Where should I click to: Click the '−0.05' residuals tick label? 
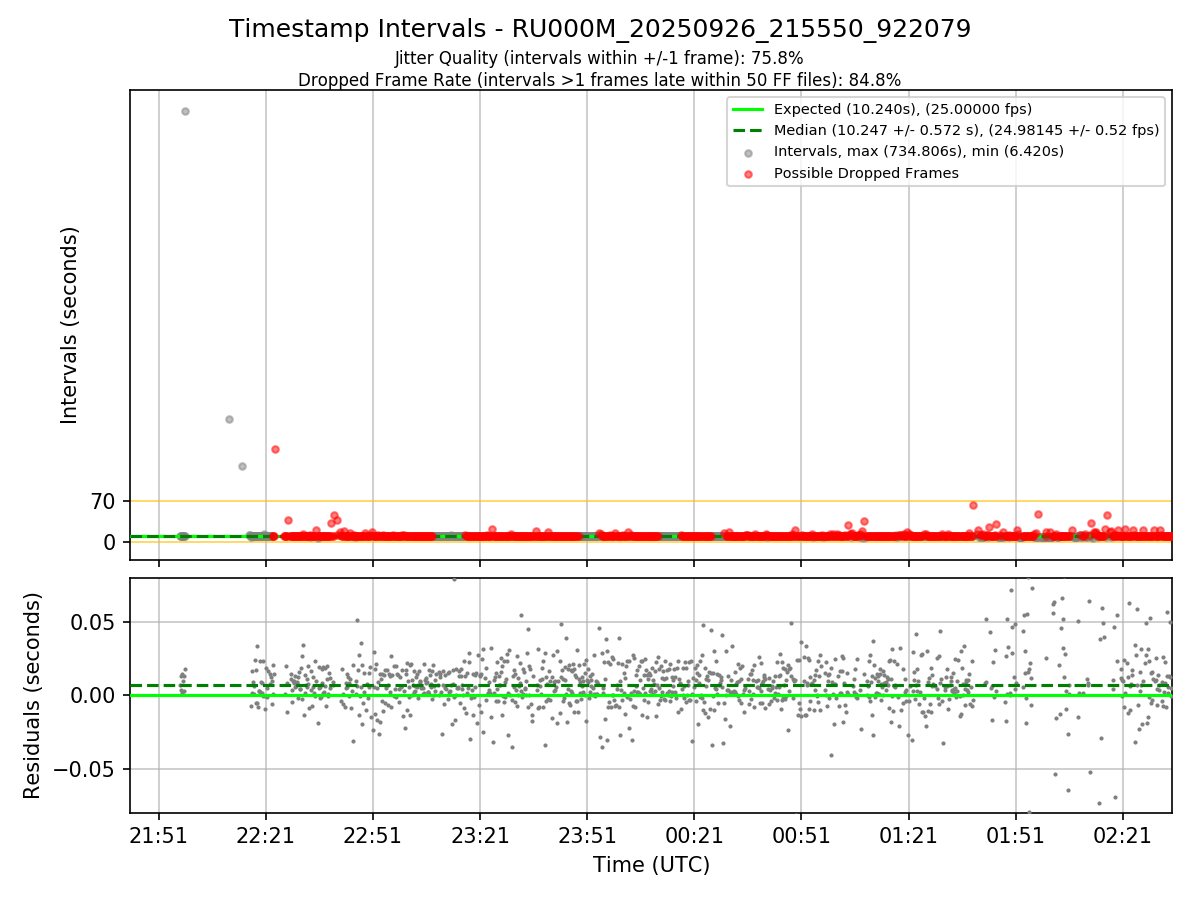point(86,769)
